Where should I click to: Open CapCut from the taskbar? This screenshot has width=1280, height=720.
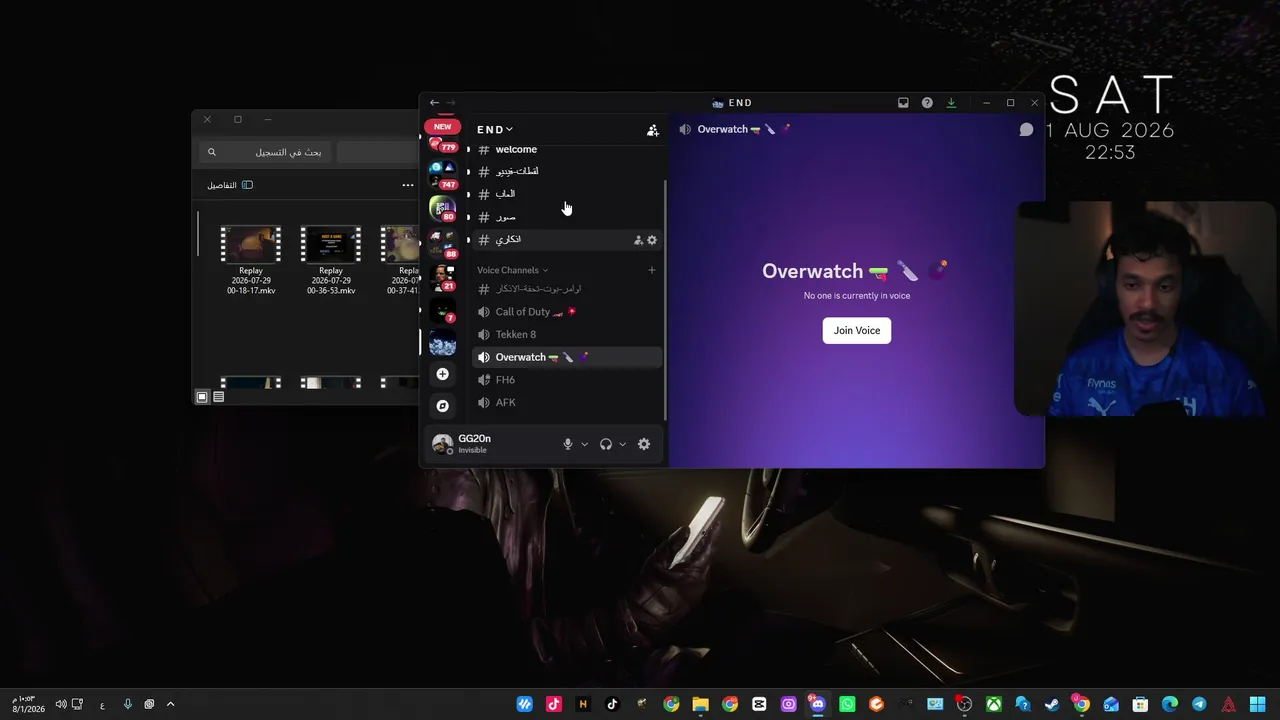[x=759, y=704]
